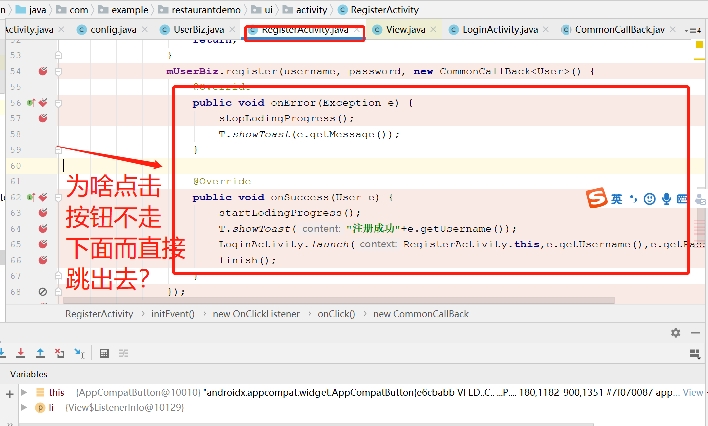Click the Restore Layout icon below gear
Image resolution: width=708 pixels, height=426 pixels.
695,354
